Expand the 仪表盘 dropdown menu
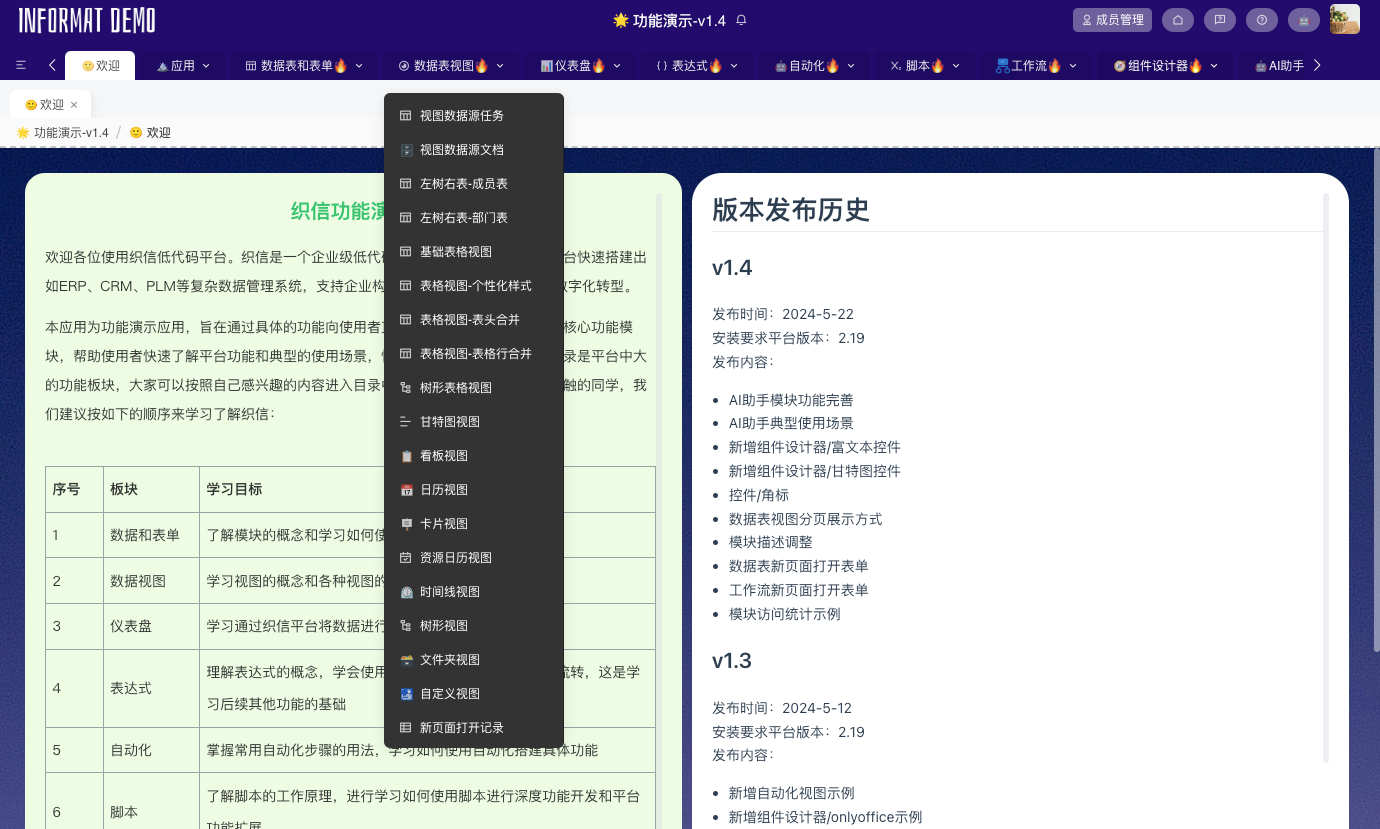 (x=580, y=66)
